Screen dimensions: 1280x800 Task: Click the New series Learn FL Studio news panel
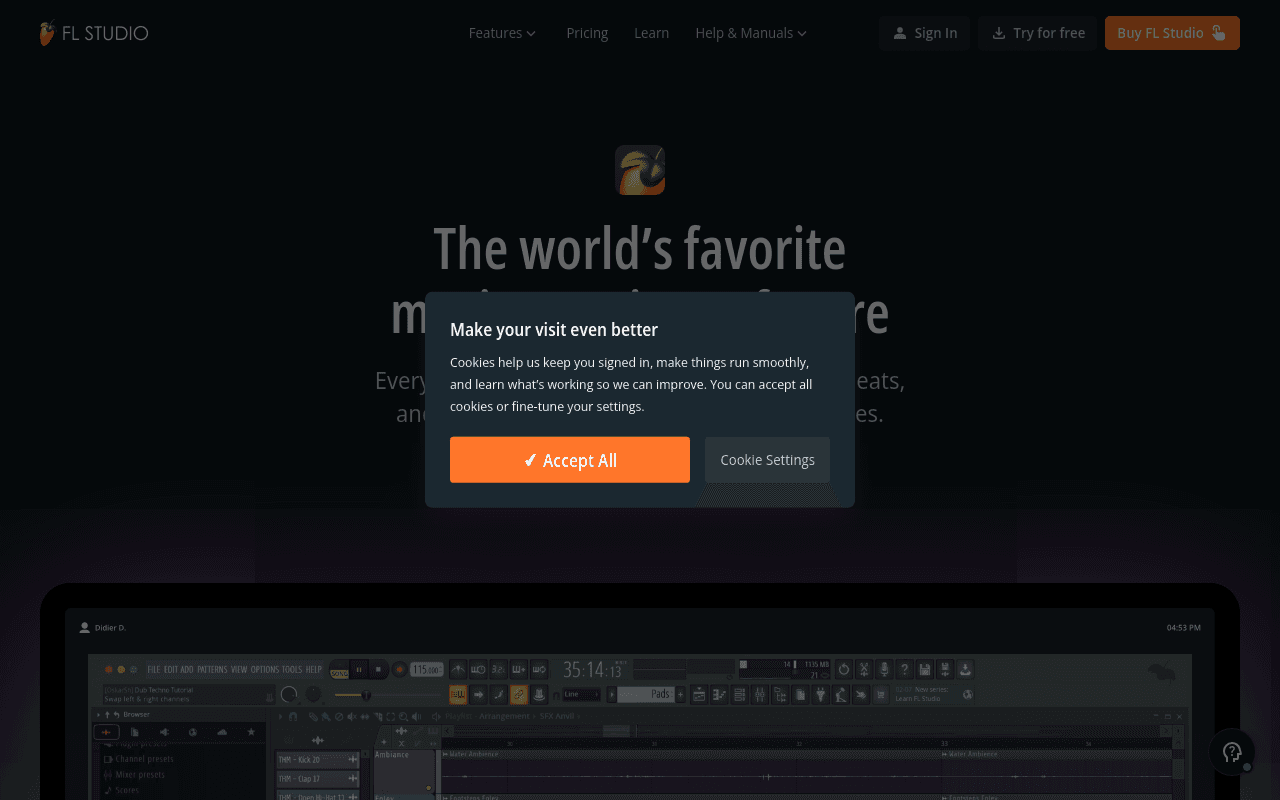coord(933,695)
